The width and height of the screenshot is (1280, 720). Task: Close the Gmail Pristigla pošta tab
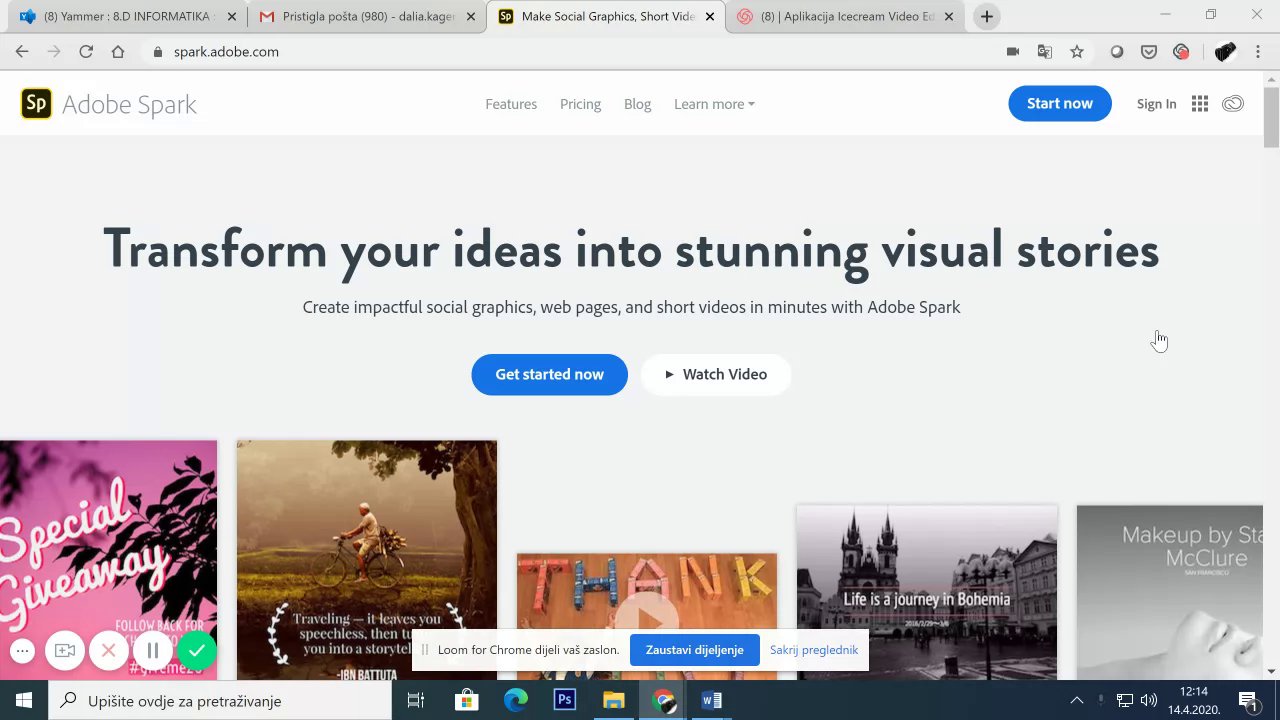[471, 17]
